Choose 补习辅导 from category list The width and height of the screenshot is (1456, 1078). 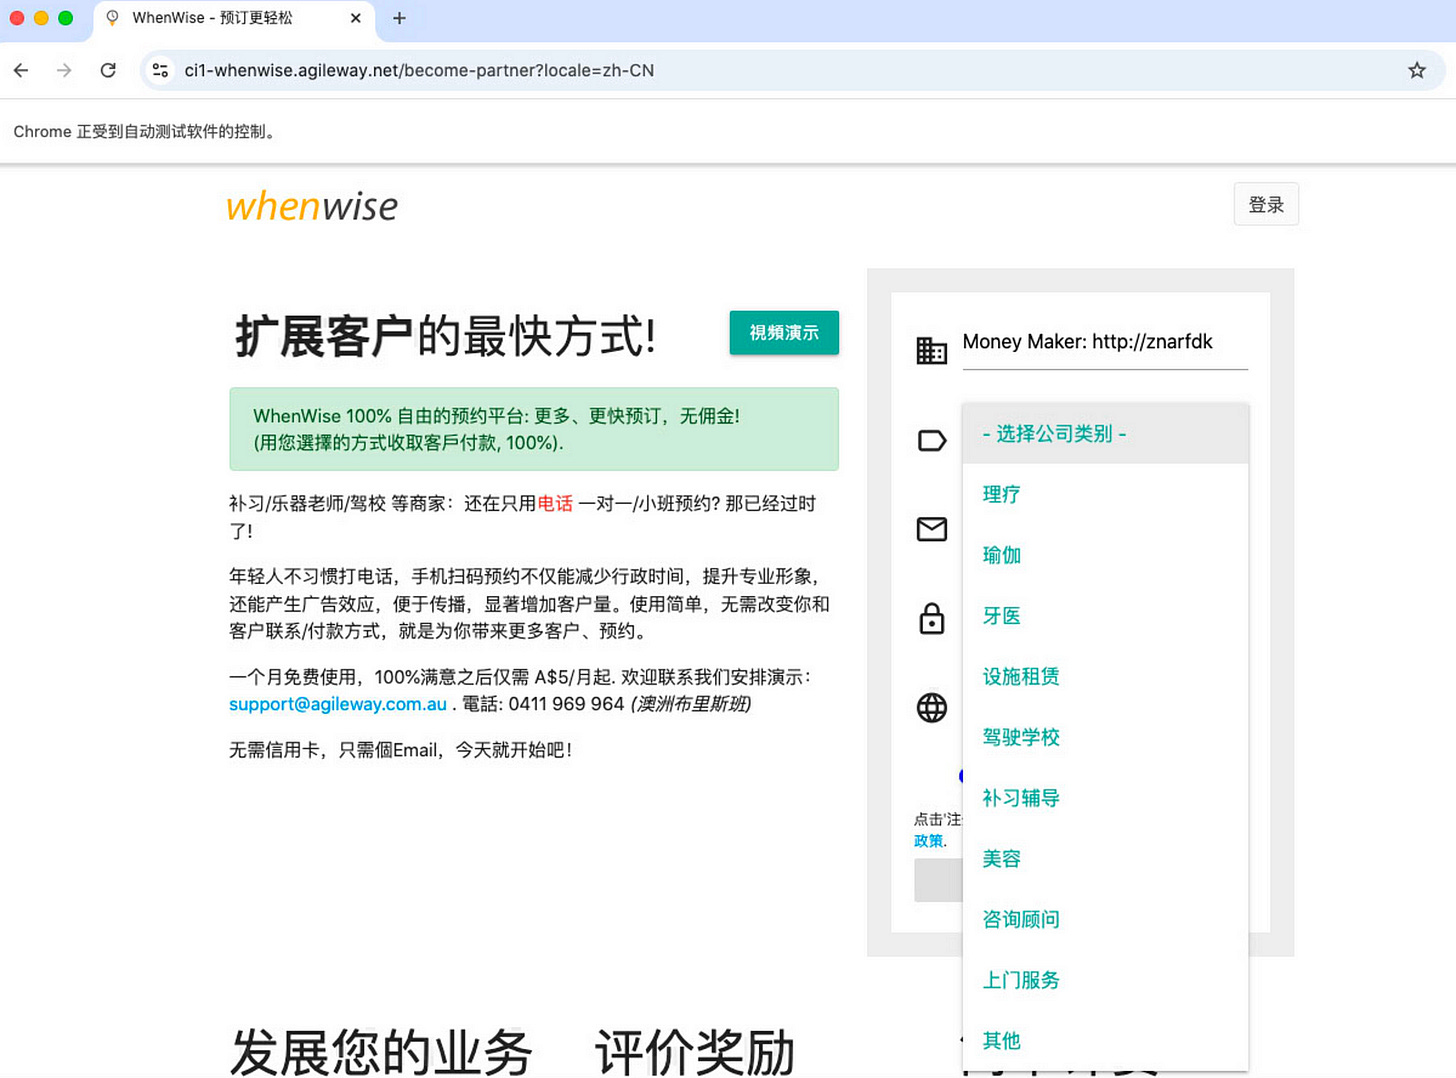[1105, 798]
